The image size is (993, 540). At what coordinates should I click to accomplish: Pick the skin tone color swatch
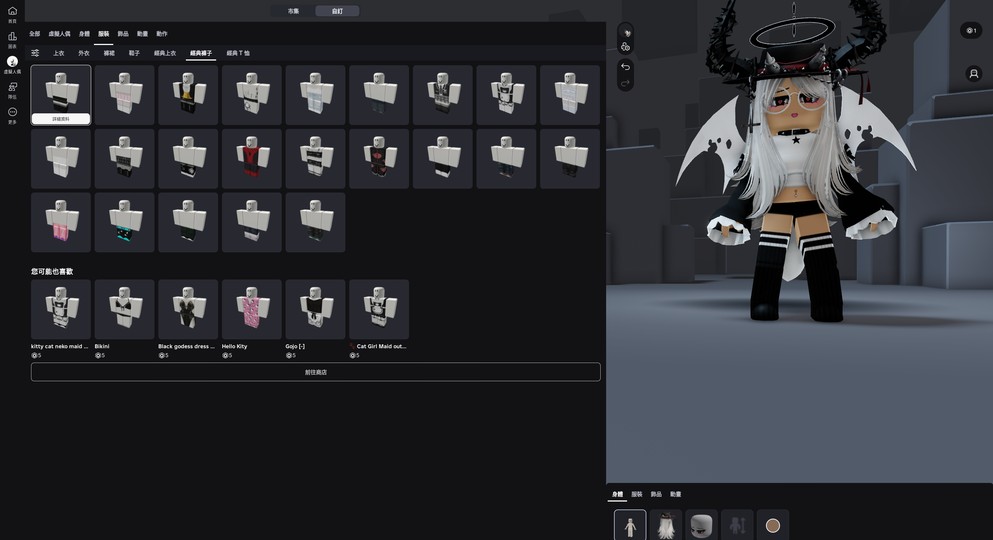(773, 526)
